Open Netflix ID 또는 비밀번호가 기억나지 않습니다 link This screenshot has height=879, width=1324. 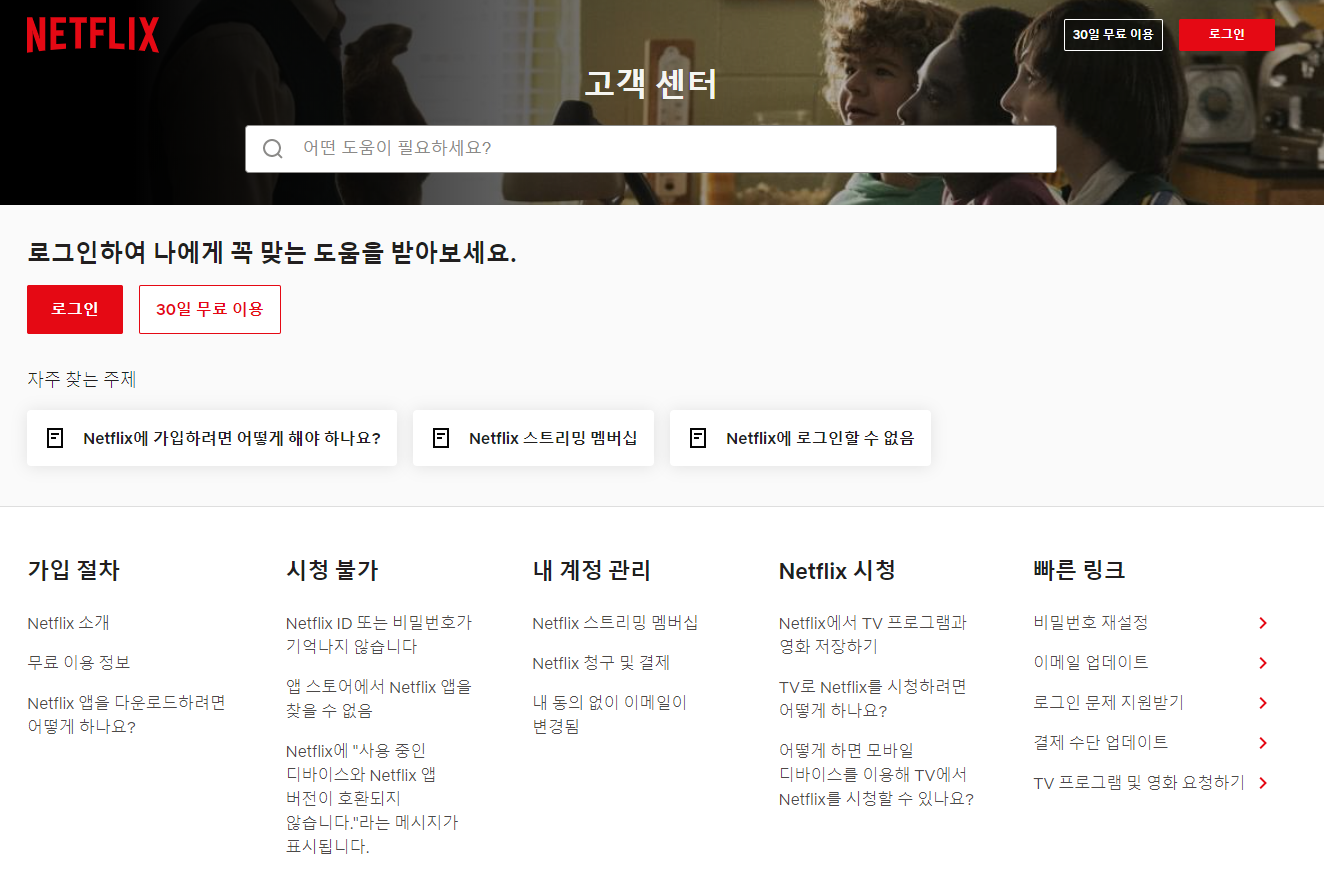(379, 635)
